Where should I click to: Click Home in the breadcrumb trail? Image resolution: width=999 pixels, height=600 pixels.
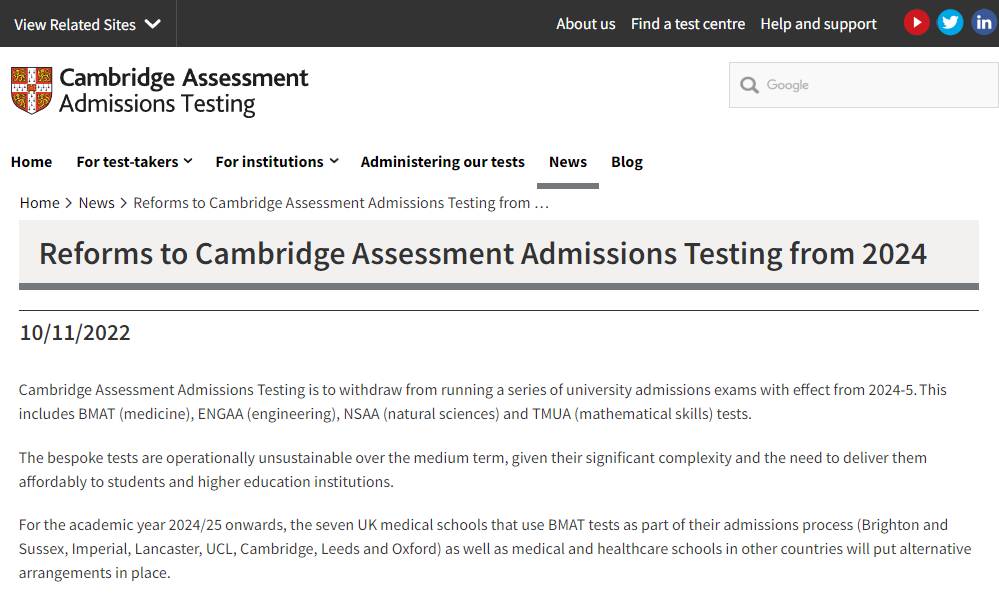pyautogui.click(x=40, y=203)
